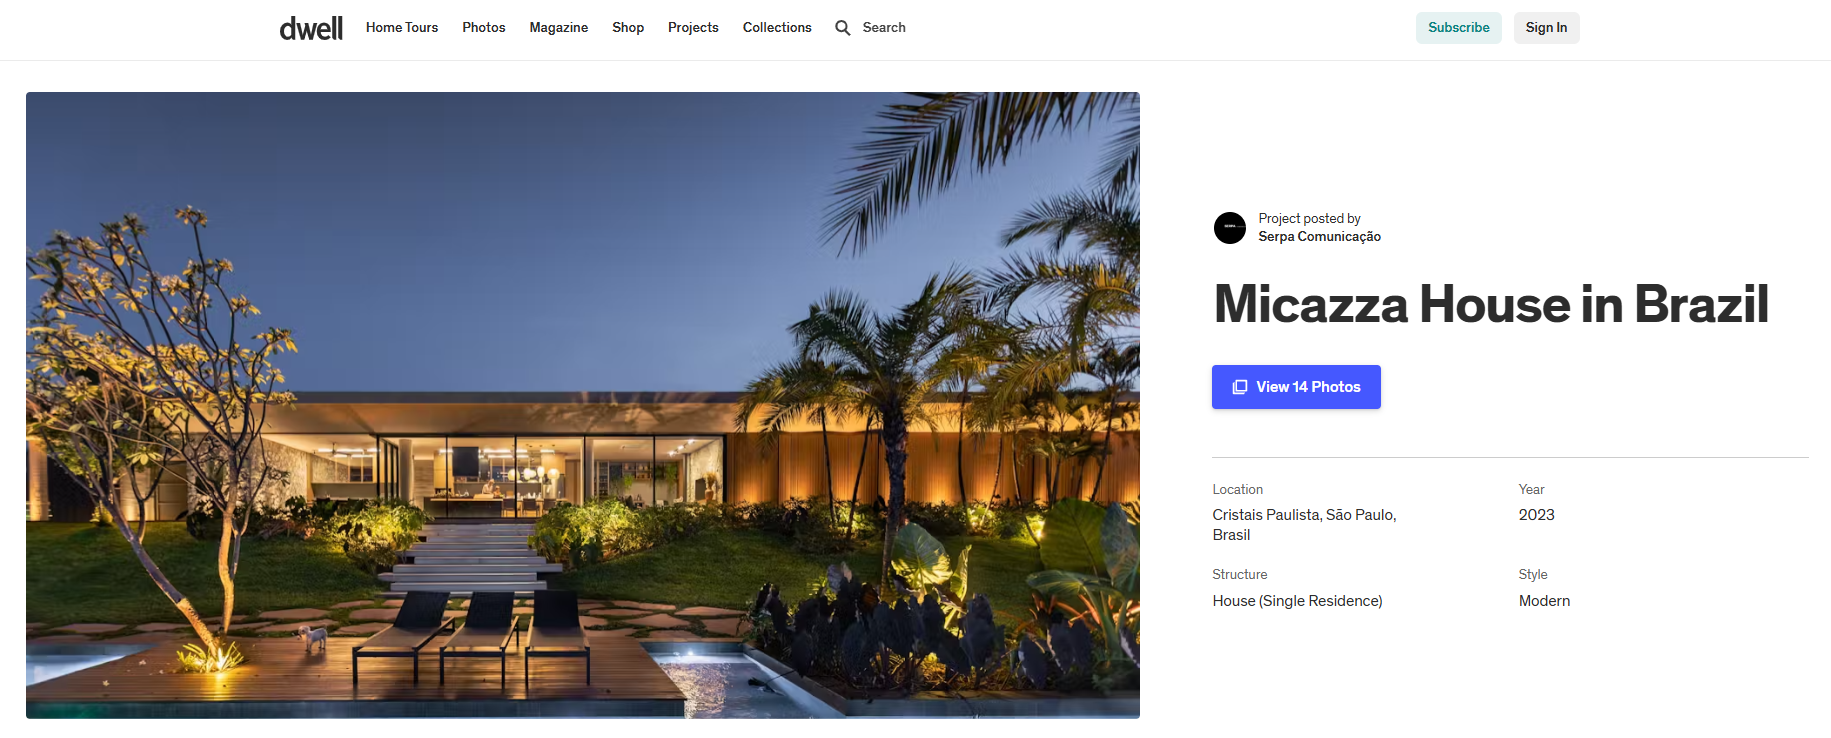This screenshot has width=1831, height=738.
Task: Open the Photos nav item
Action: [484, 28]
